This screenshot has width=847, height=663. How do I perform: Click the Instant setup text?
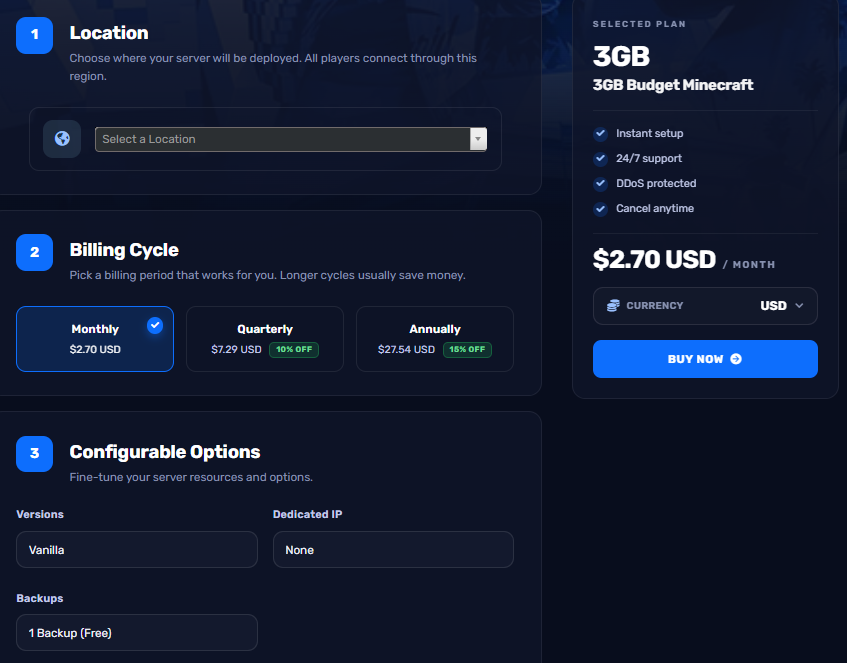[x=649, y=133]
